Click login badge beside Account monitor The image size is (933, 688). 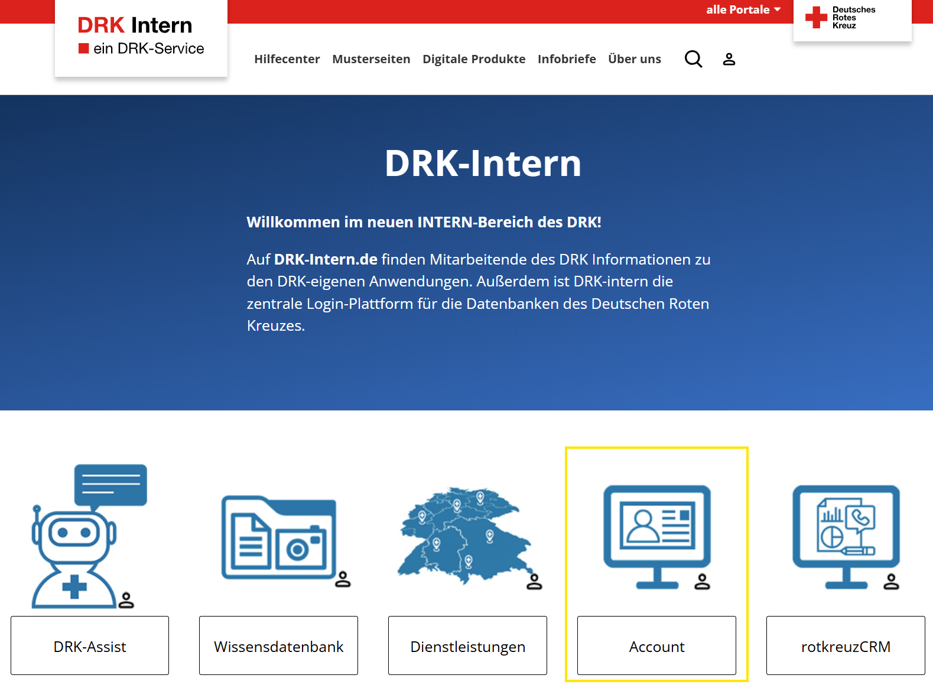click(x=702, y=581)
